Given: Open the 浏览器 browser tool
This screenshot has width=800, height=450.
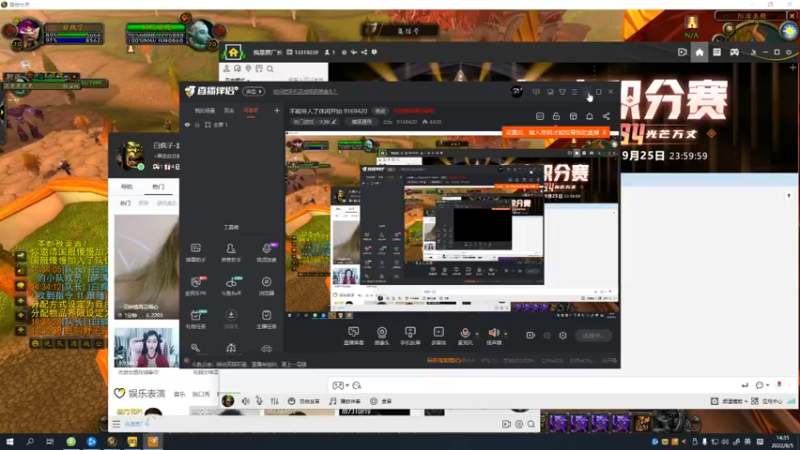Looking at the screenshot, I should click(266, 286).
